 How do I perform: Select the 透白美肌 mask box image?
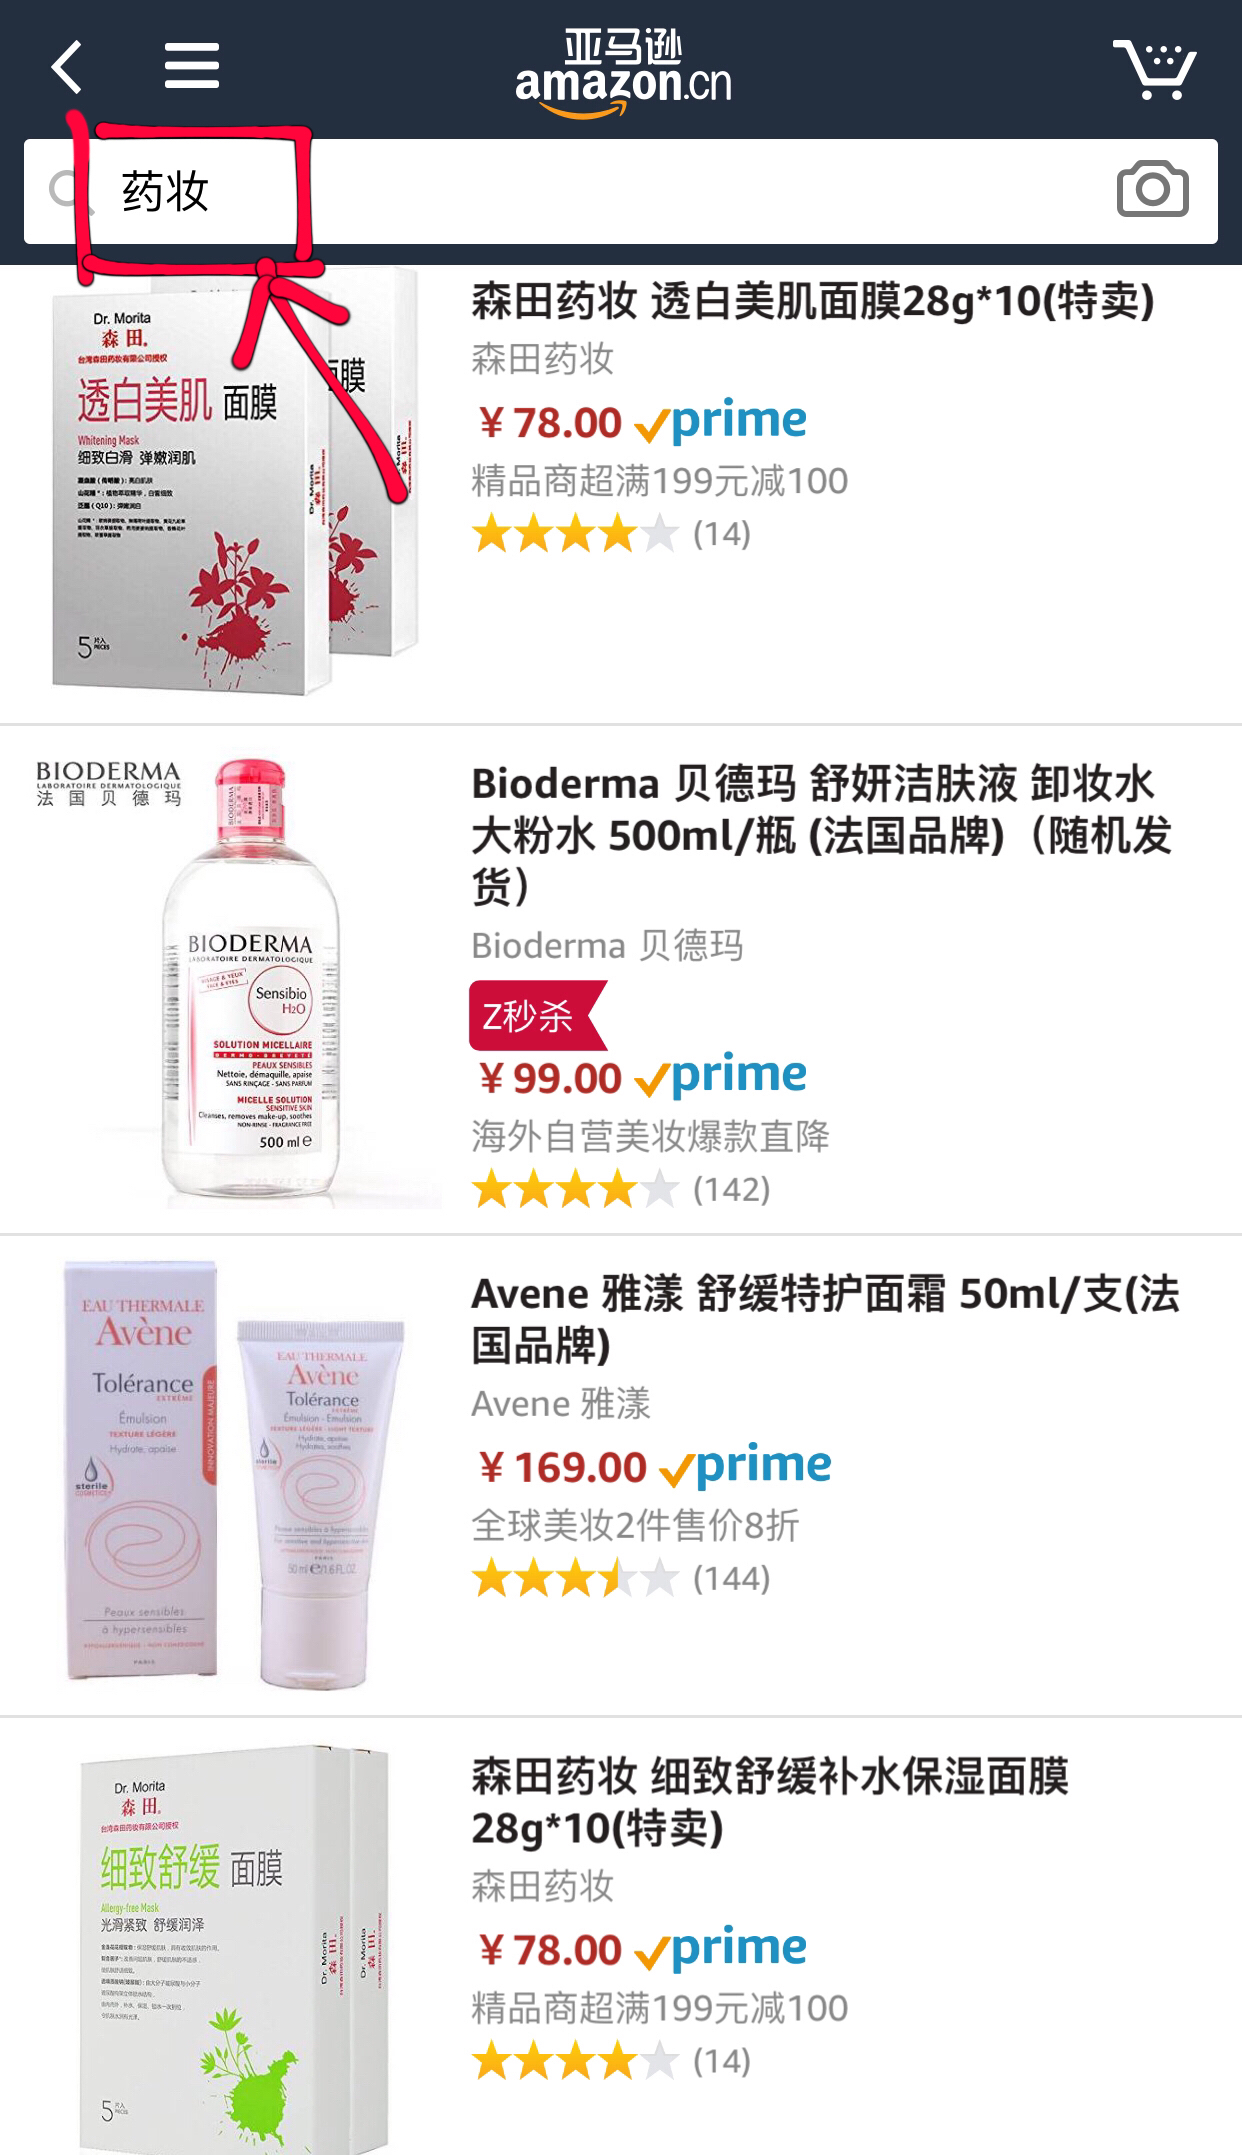pos(235,479)
